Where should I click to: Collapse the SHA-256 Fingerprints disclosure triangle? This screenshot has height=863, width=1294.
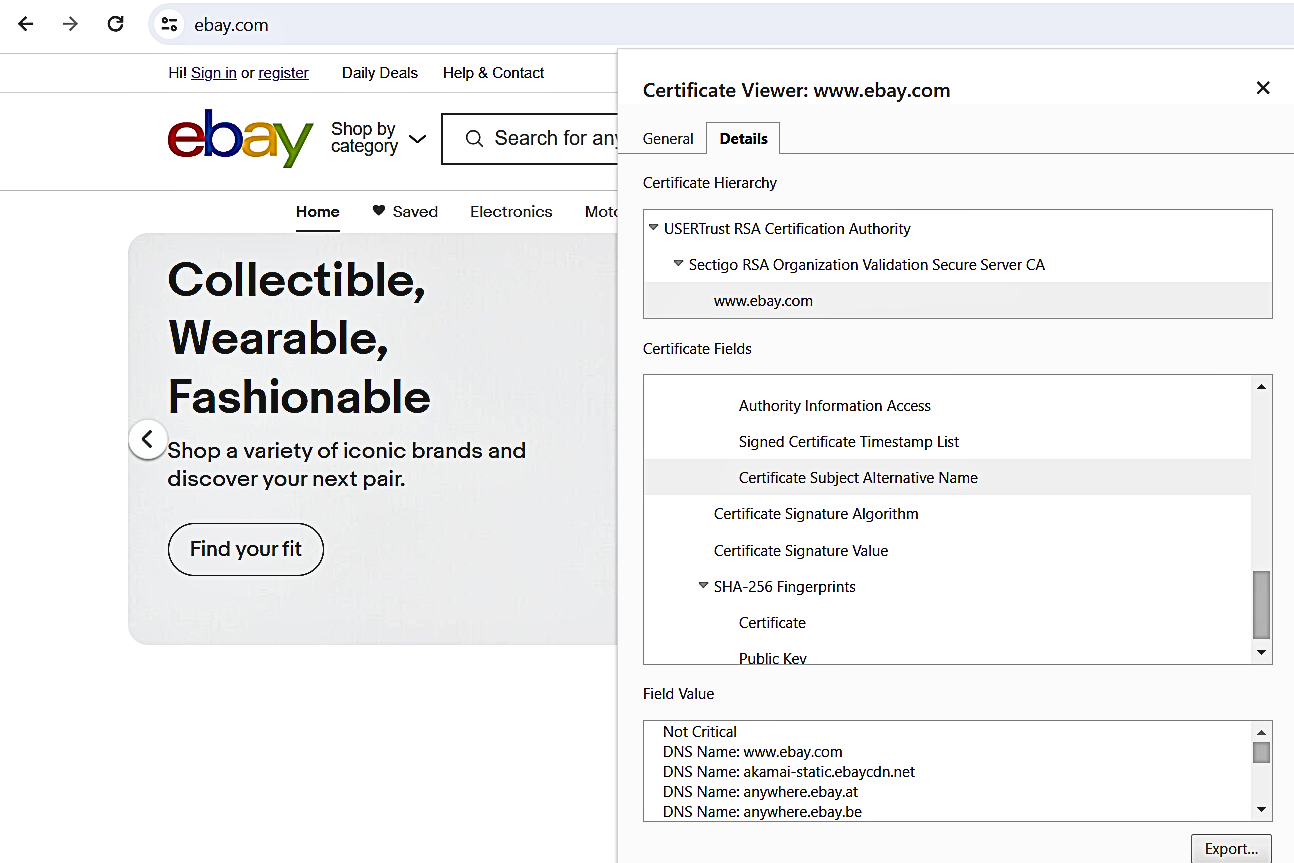(702, 586)
